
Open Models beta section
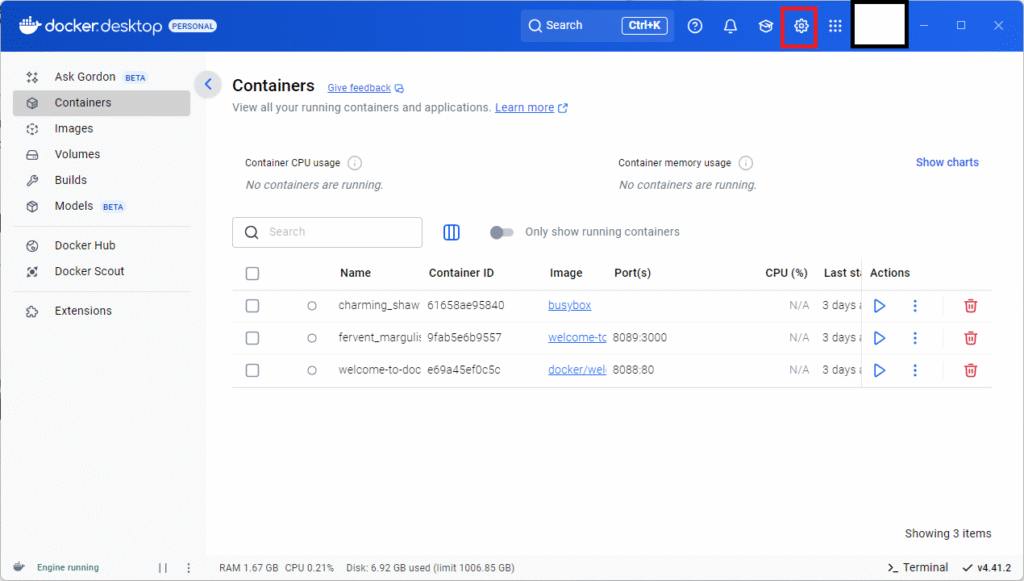(101, 206)
